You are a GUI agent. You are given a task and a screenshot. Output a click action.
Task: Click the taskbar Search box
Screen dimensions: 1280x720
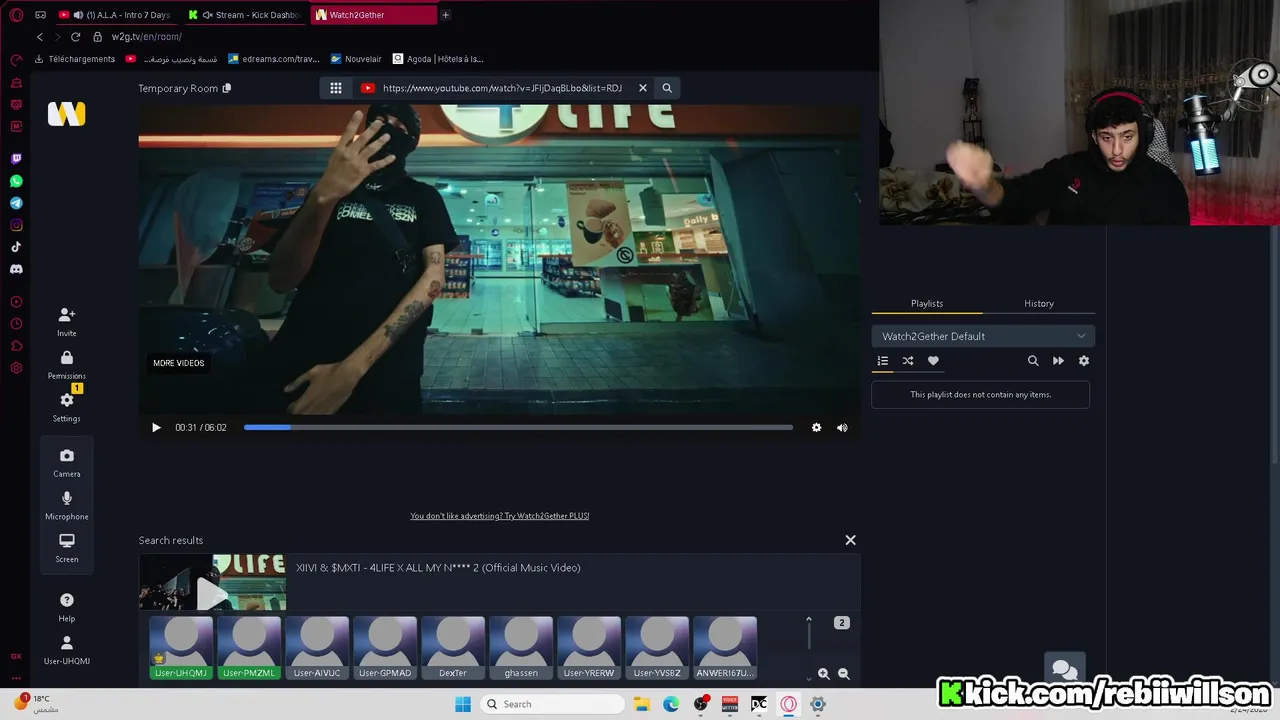554,704
